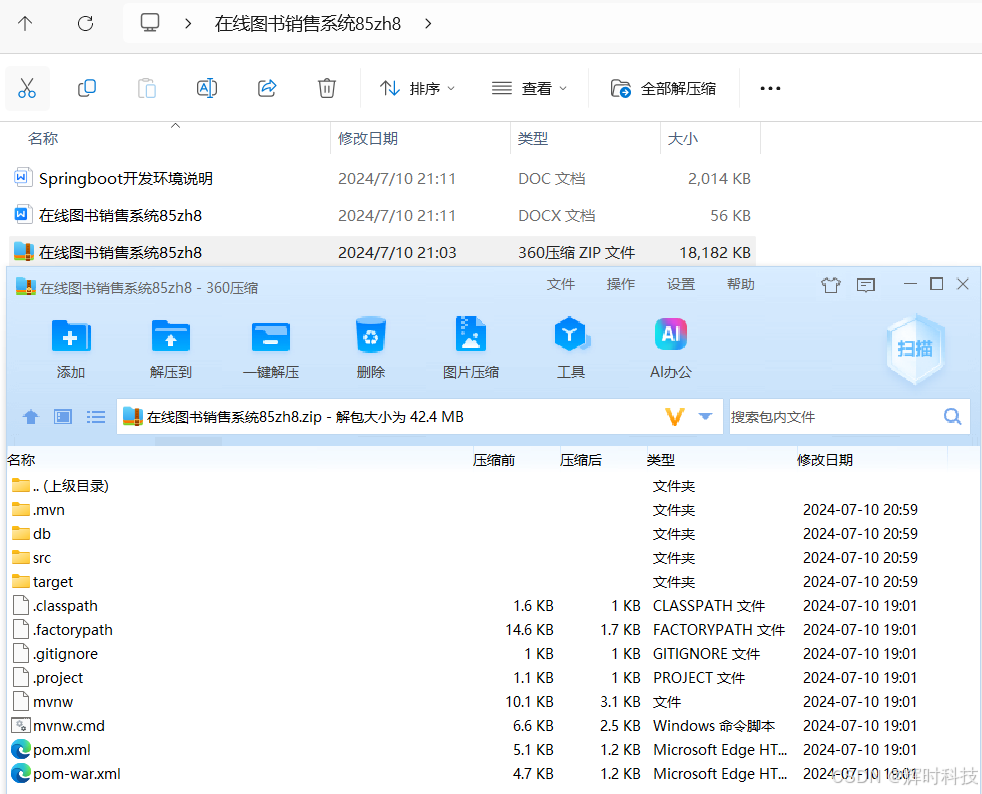
Task: Click the 删除 delete icon in 360压缩 toolbar
Action: pos(370,345)
